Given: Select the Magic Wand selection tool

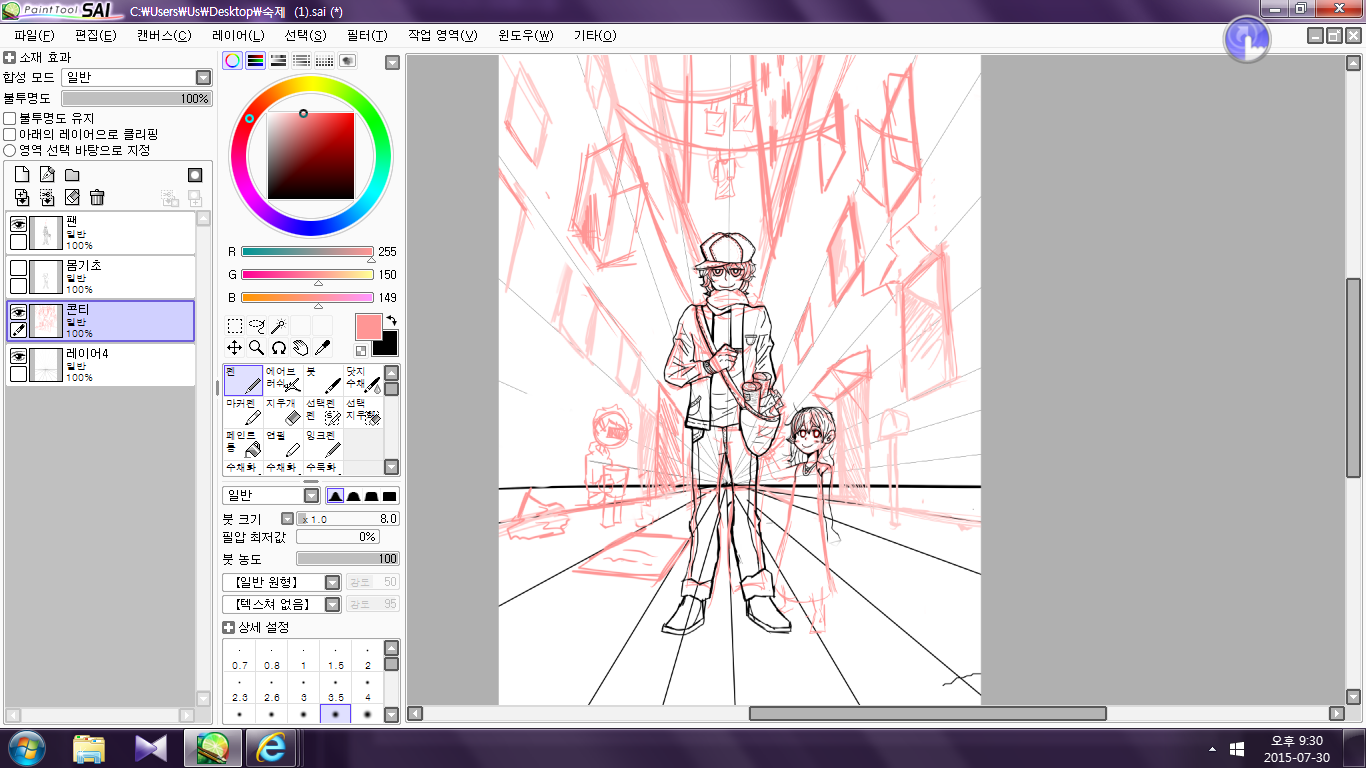Looking at the screenshot, I should point(279,325).
